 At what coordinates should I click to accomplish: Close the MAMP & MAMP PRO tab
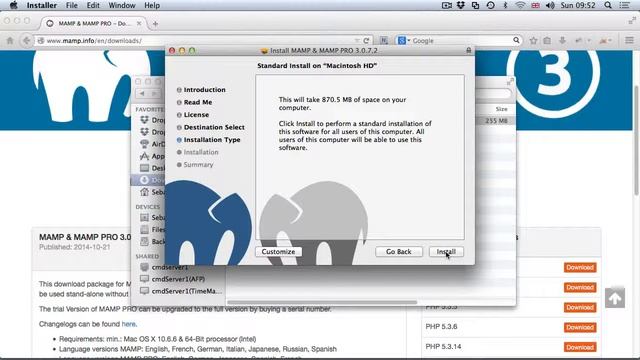coord(139,23)
